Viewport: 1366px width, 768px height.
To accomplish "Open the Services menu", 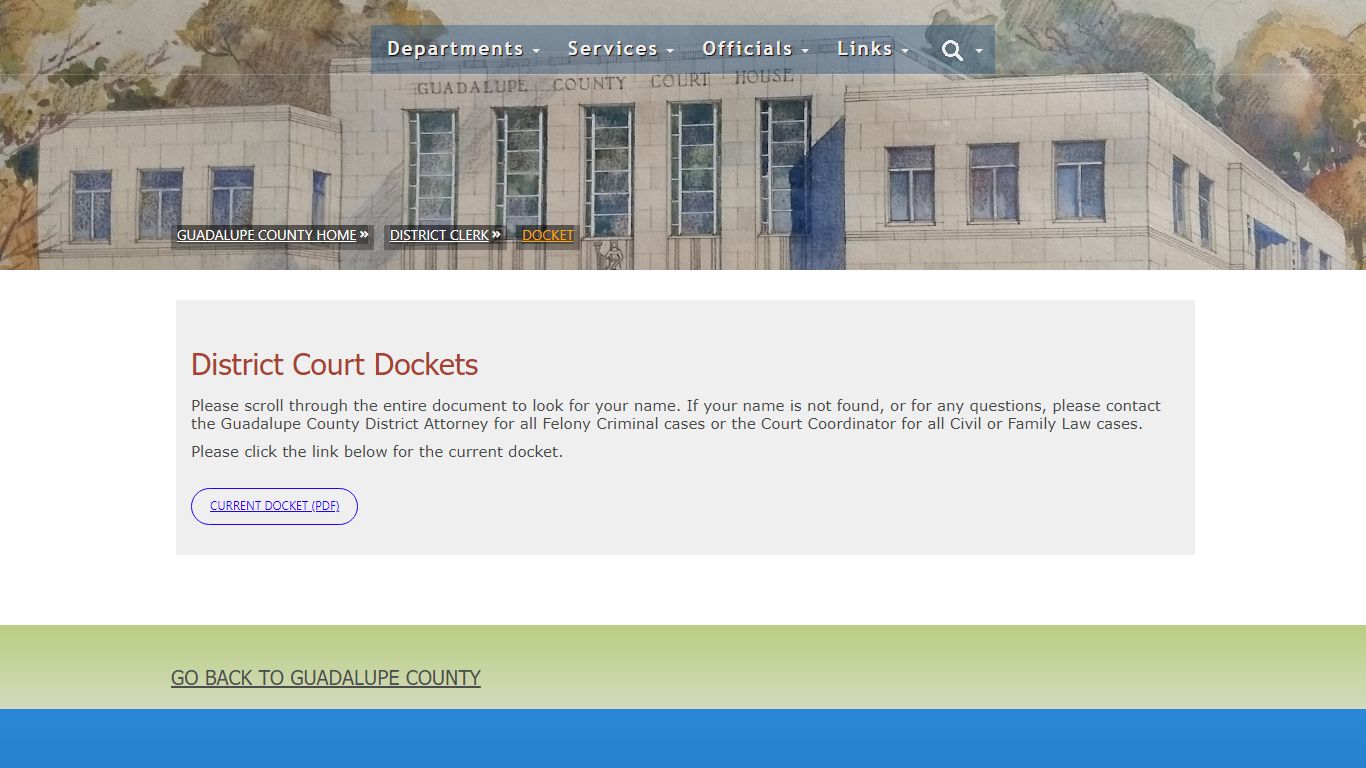I will (620, 49).
